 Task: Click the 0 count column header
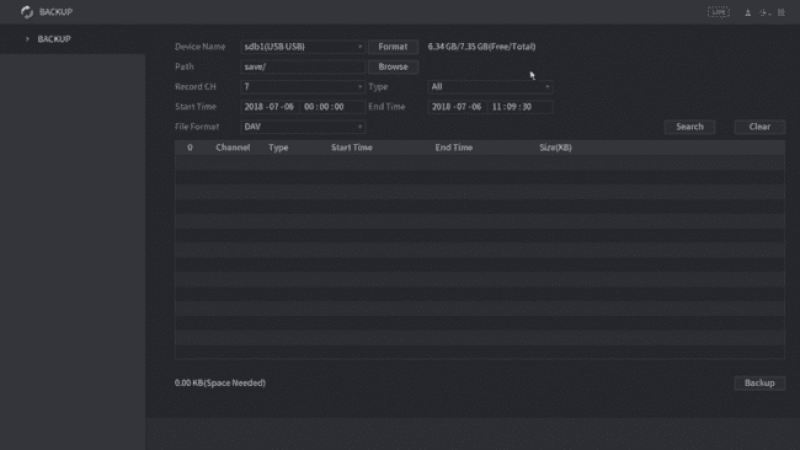click(x=190, y=147)
